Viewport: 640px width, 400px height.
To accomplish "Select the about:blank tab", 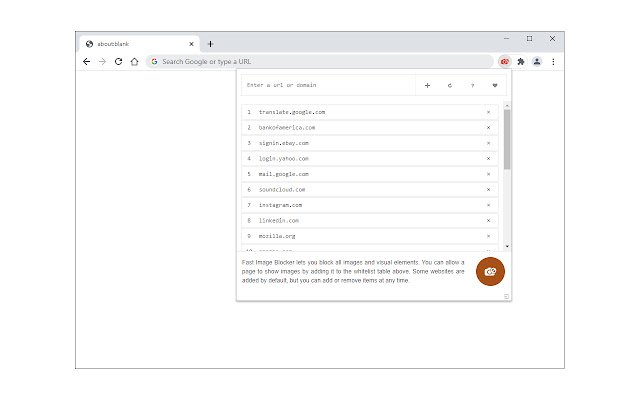I will click(139, 44).
